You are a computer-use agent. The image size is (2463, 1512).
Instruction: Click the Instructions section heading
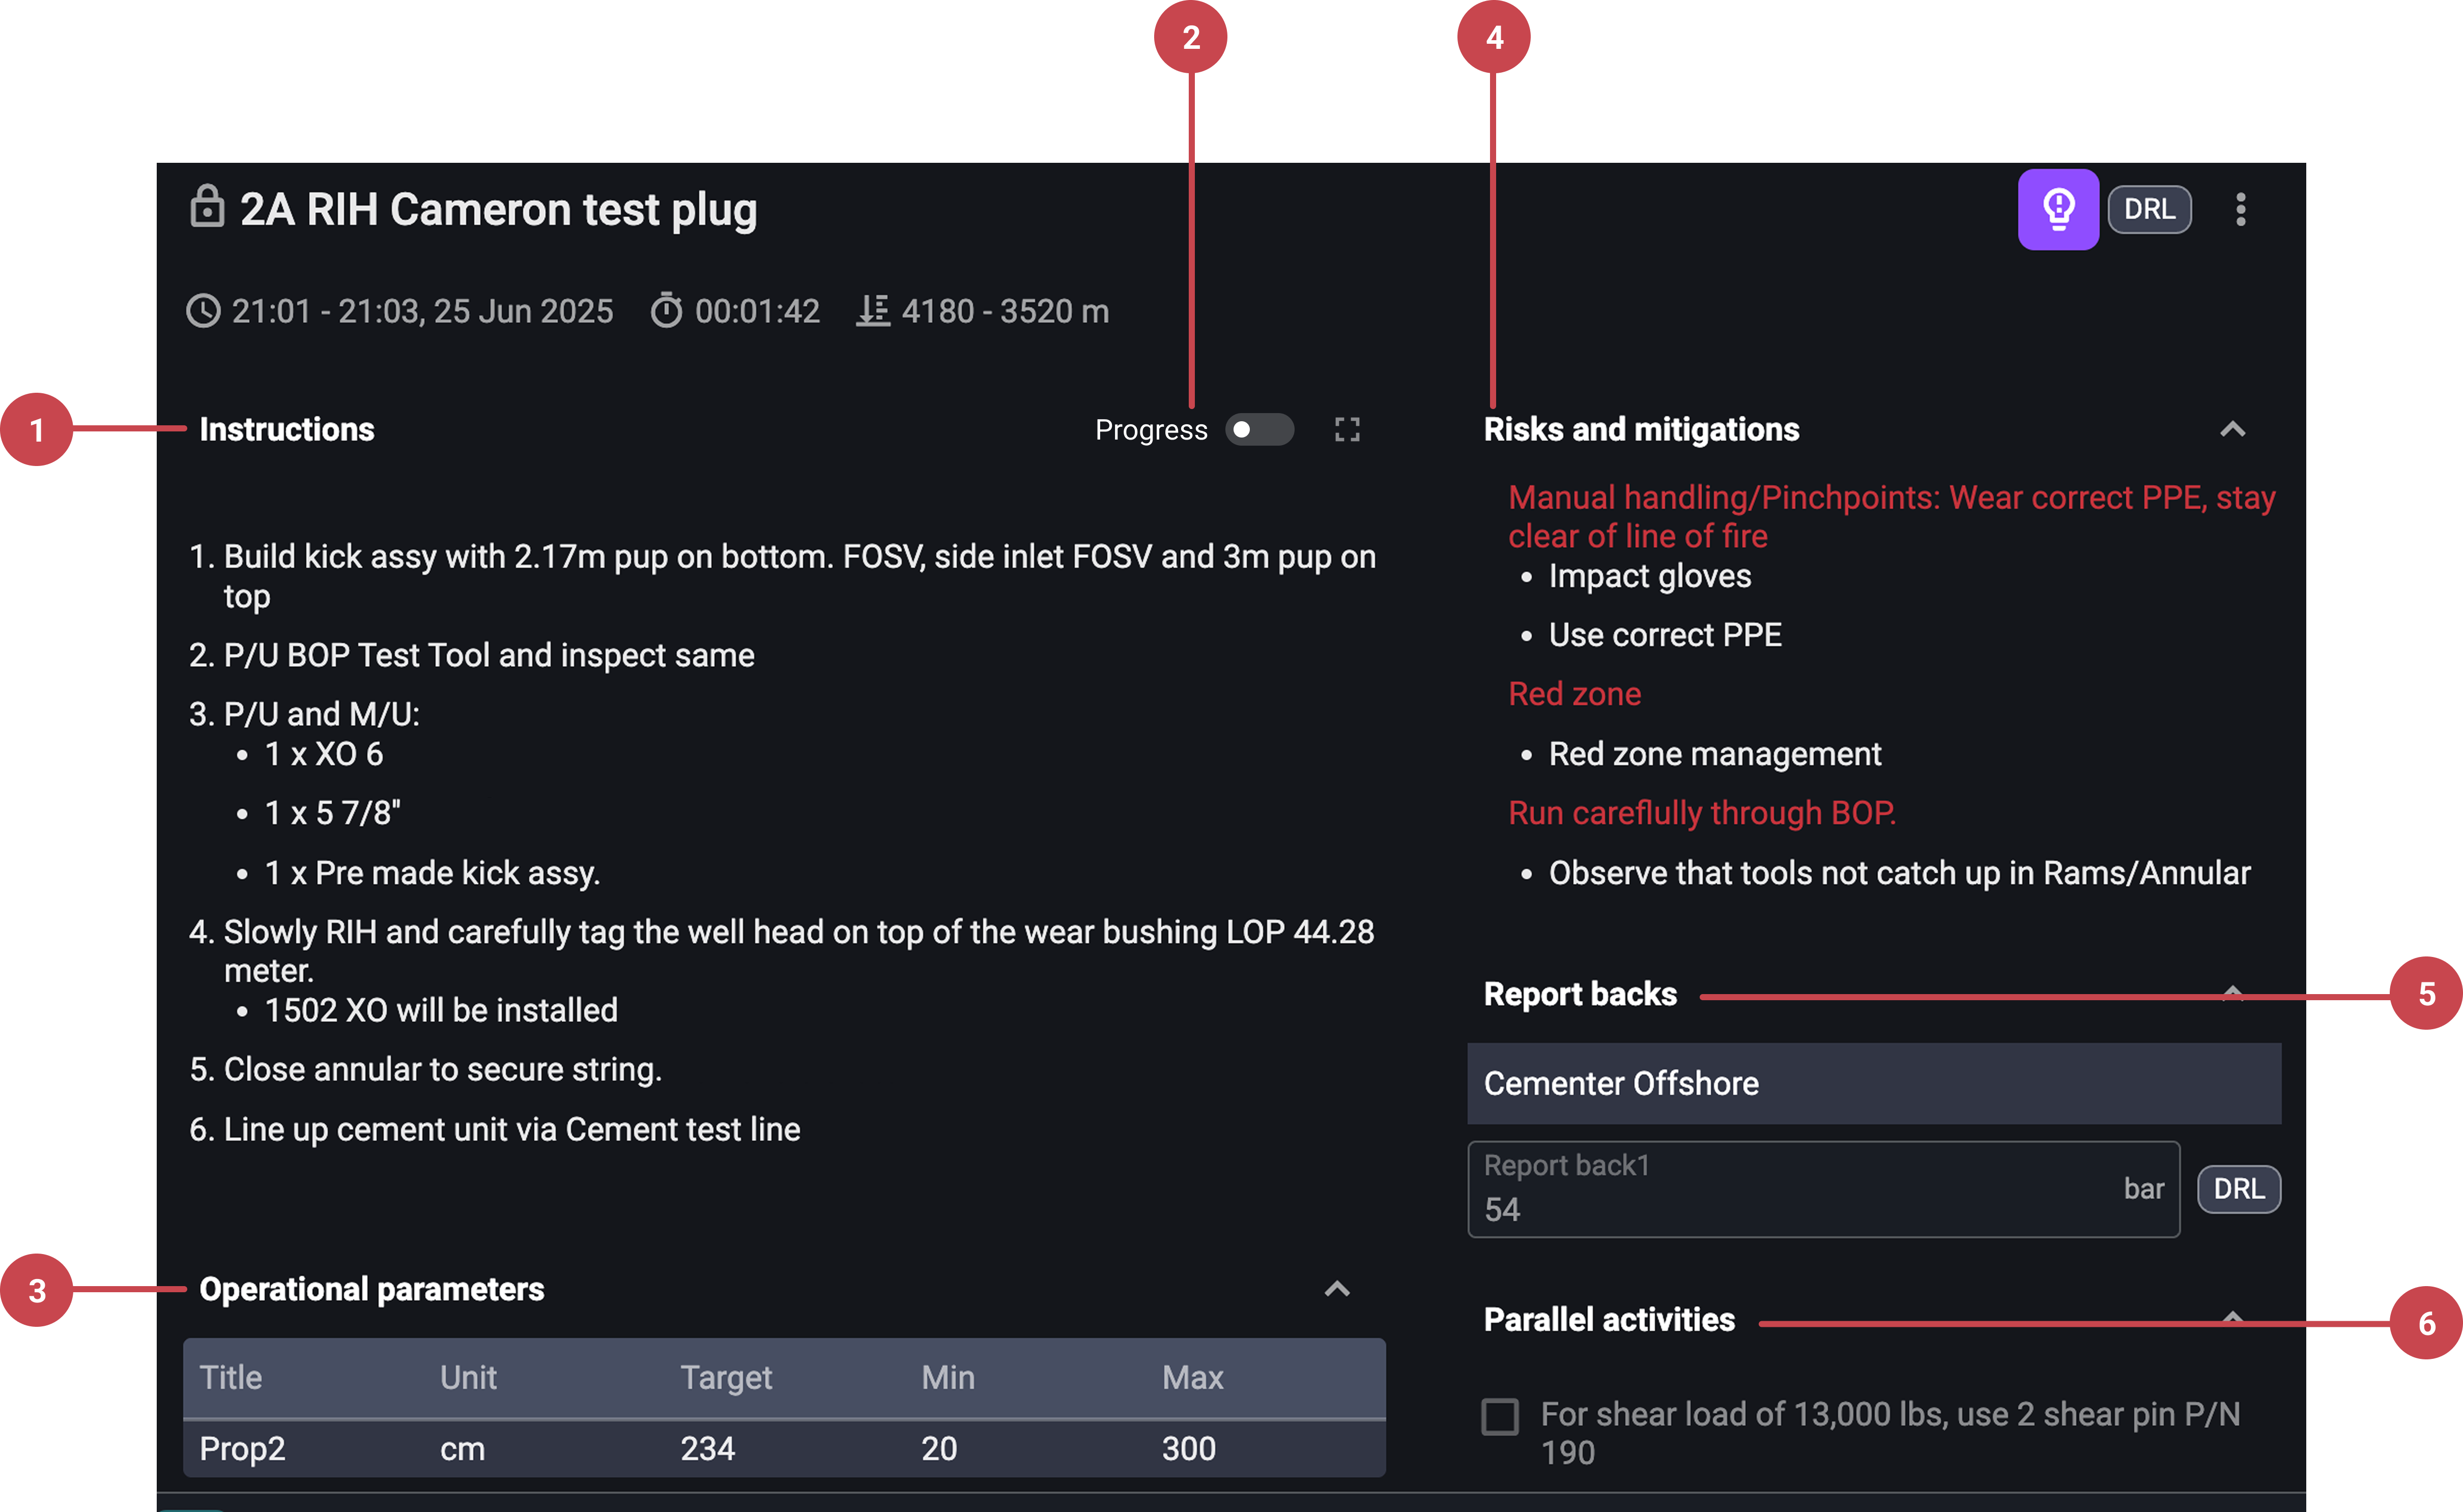[287, 429]
